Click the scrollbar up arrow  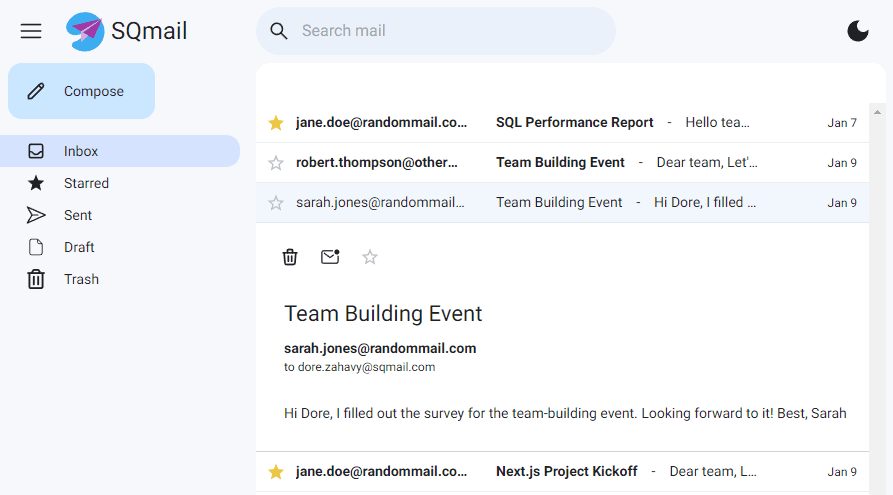(878, 112)
